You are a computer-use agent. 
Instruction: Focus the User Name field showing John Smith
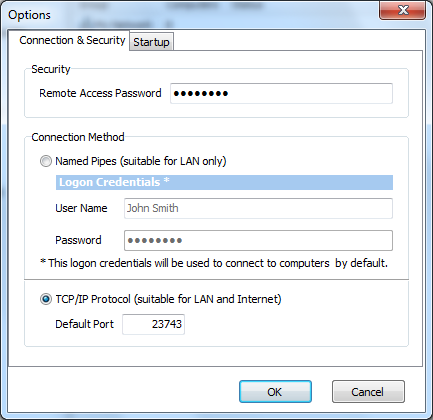point(258,208)
